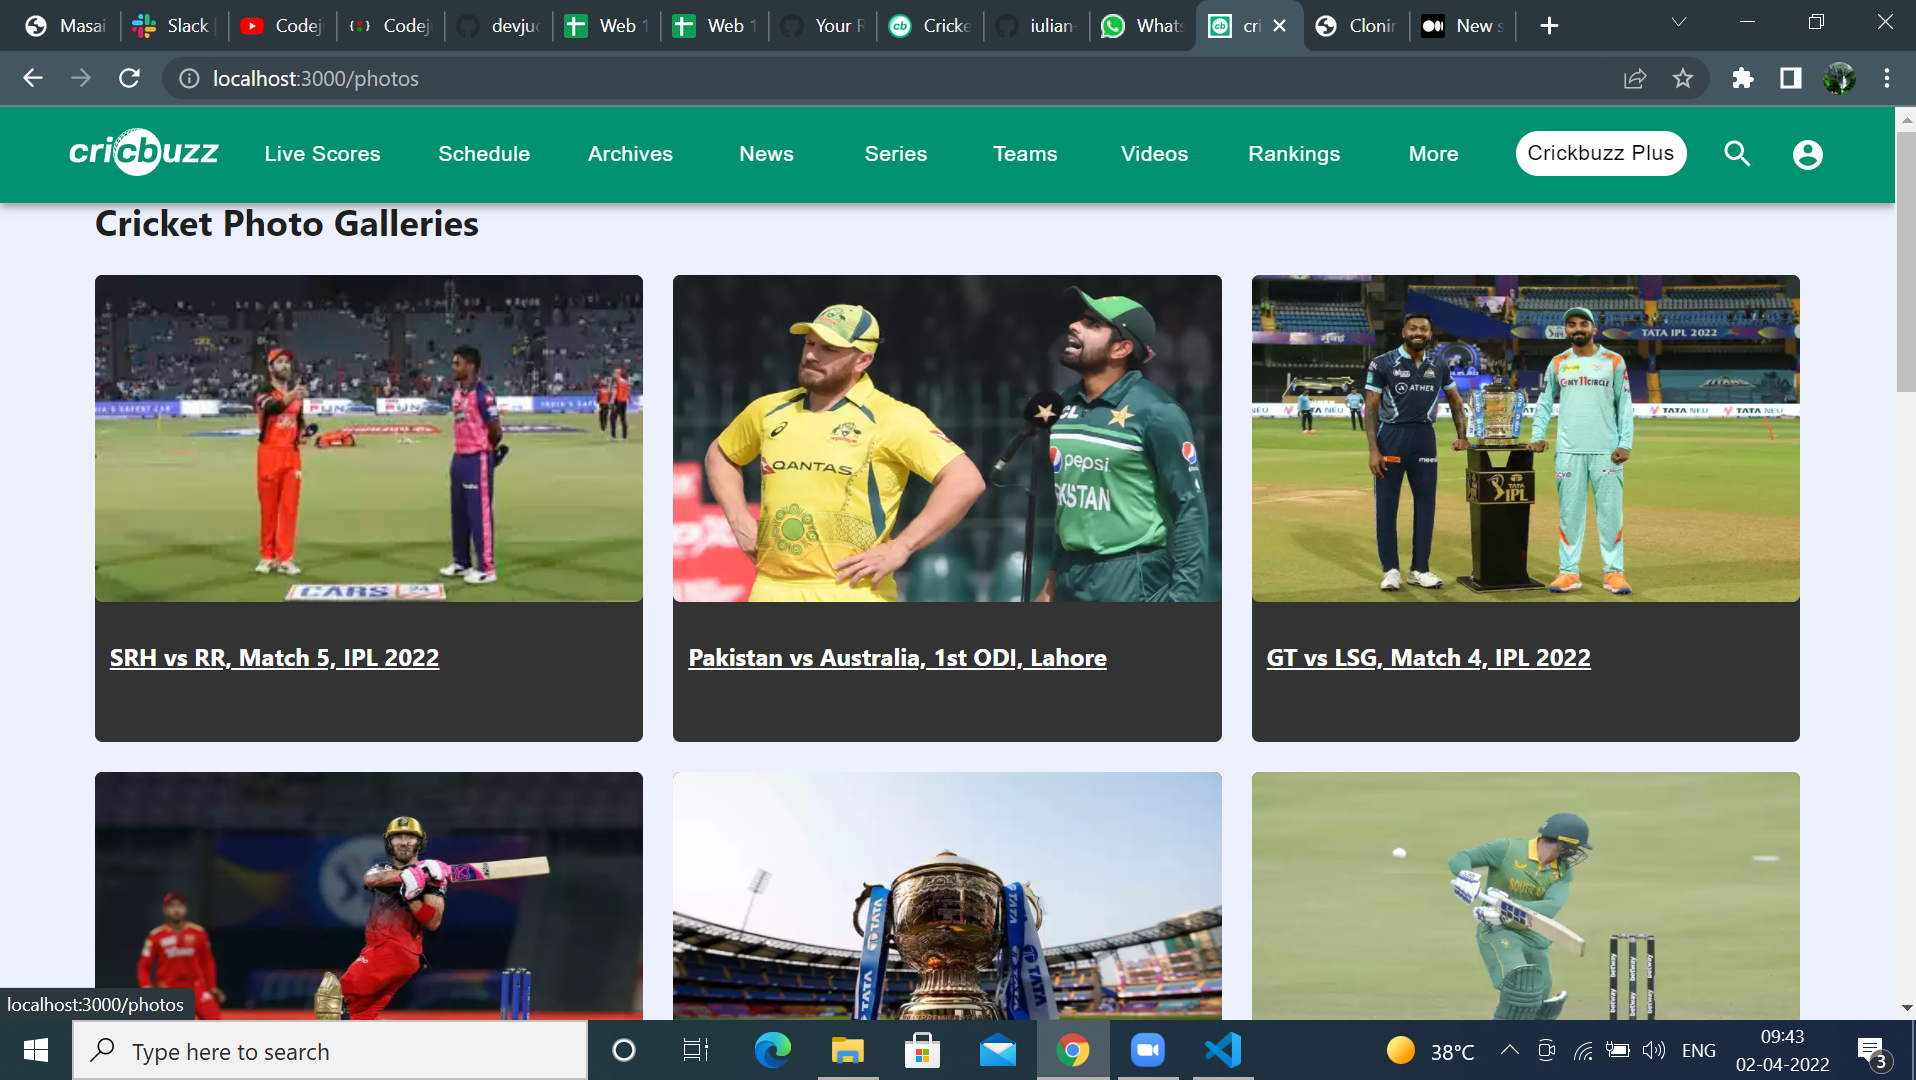The height and width of the screenshot is (1080, 1916).
Task: Open a new tab with the plus icon
Action: [x=1549, y=26]
